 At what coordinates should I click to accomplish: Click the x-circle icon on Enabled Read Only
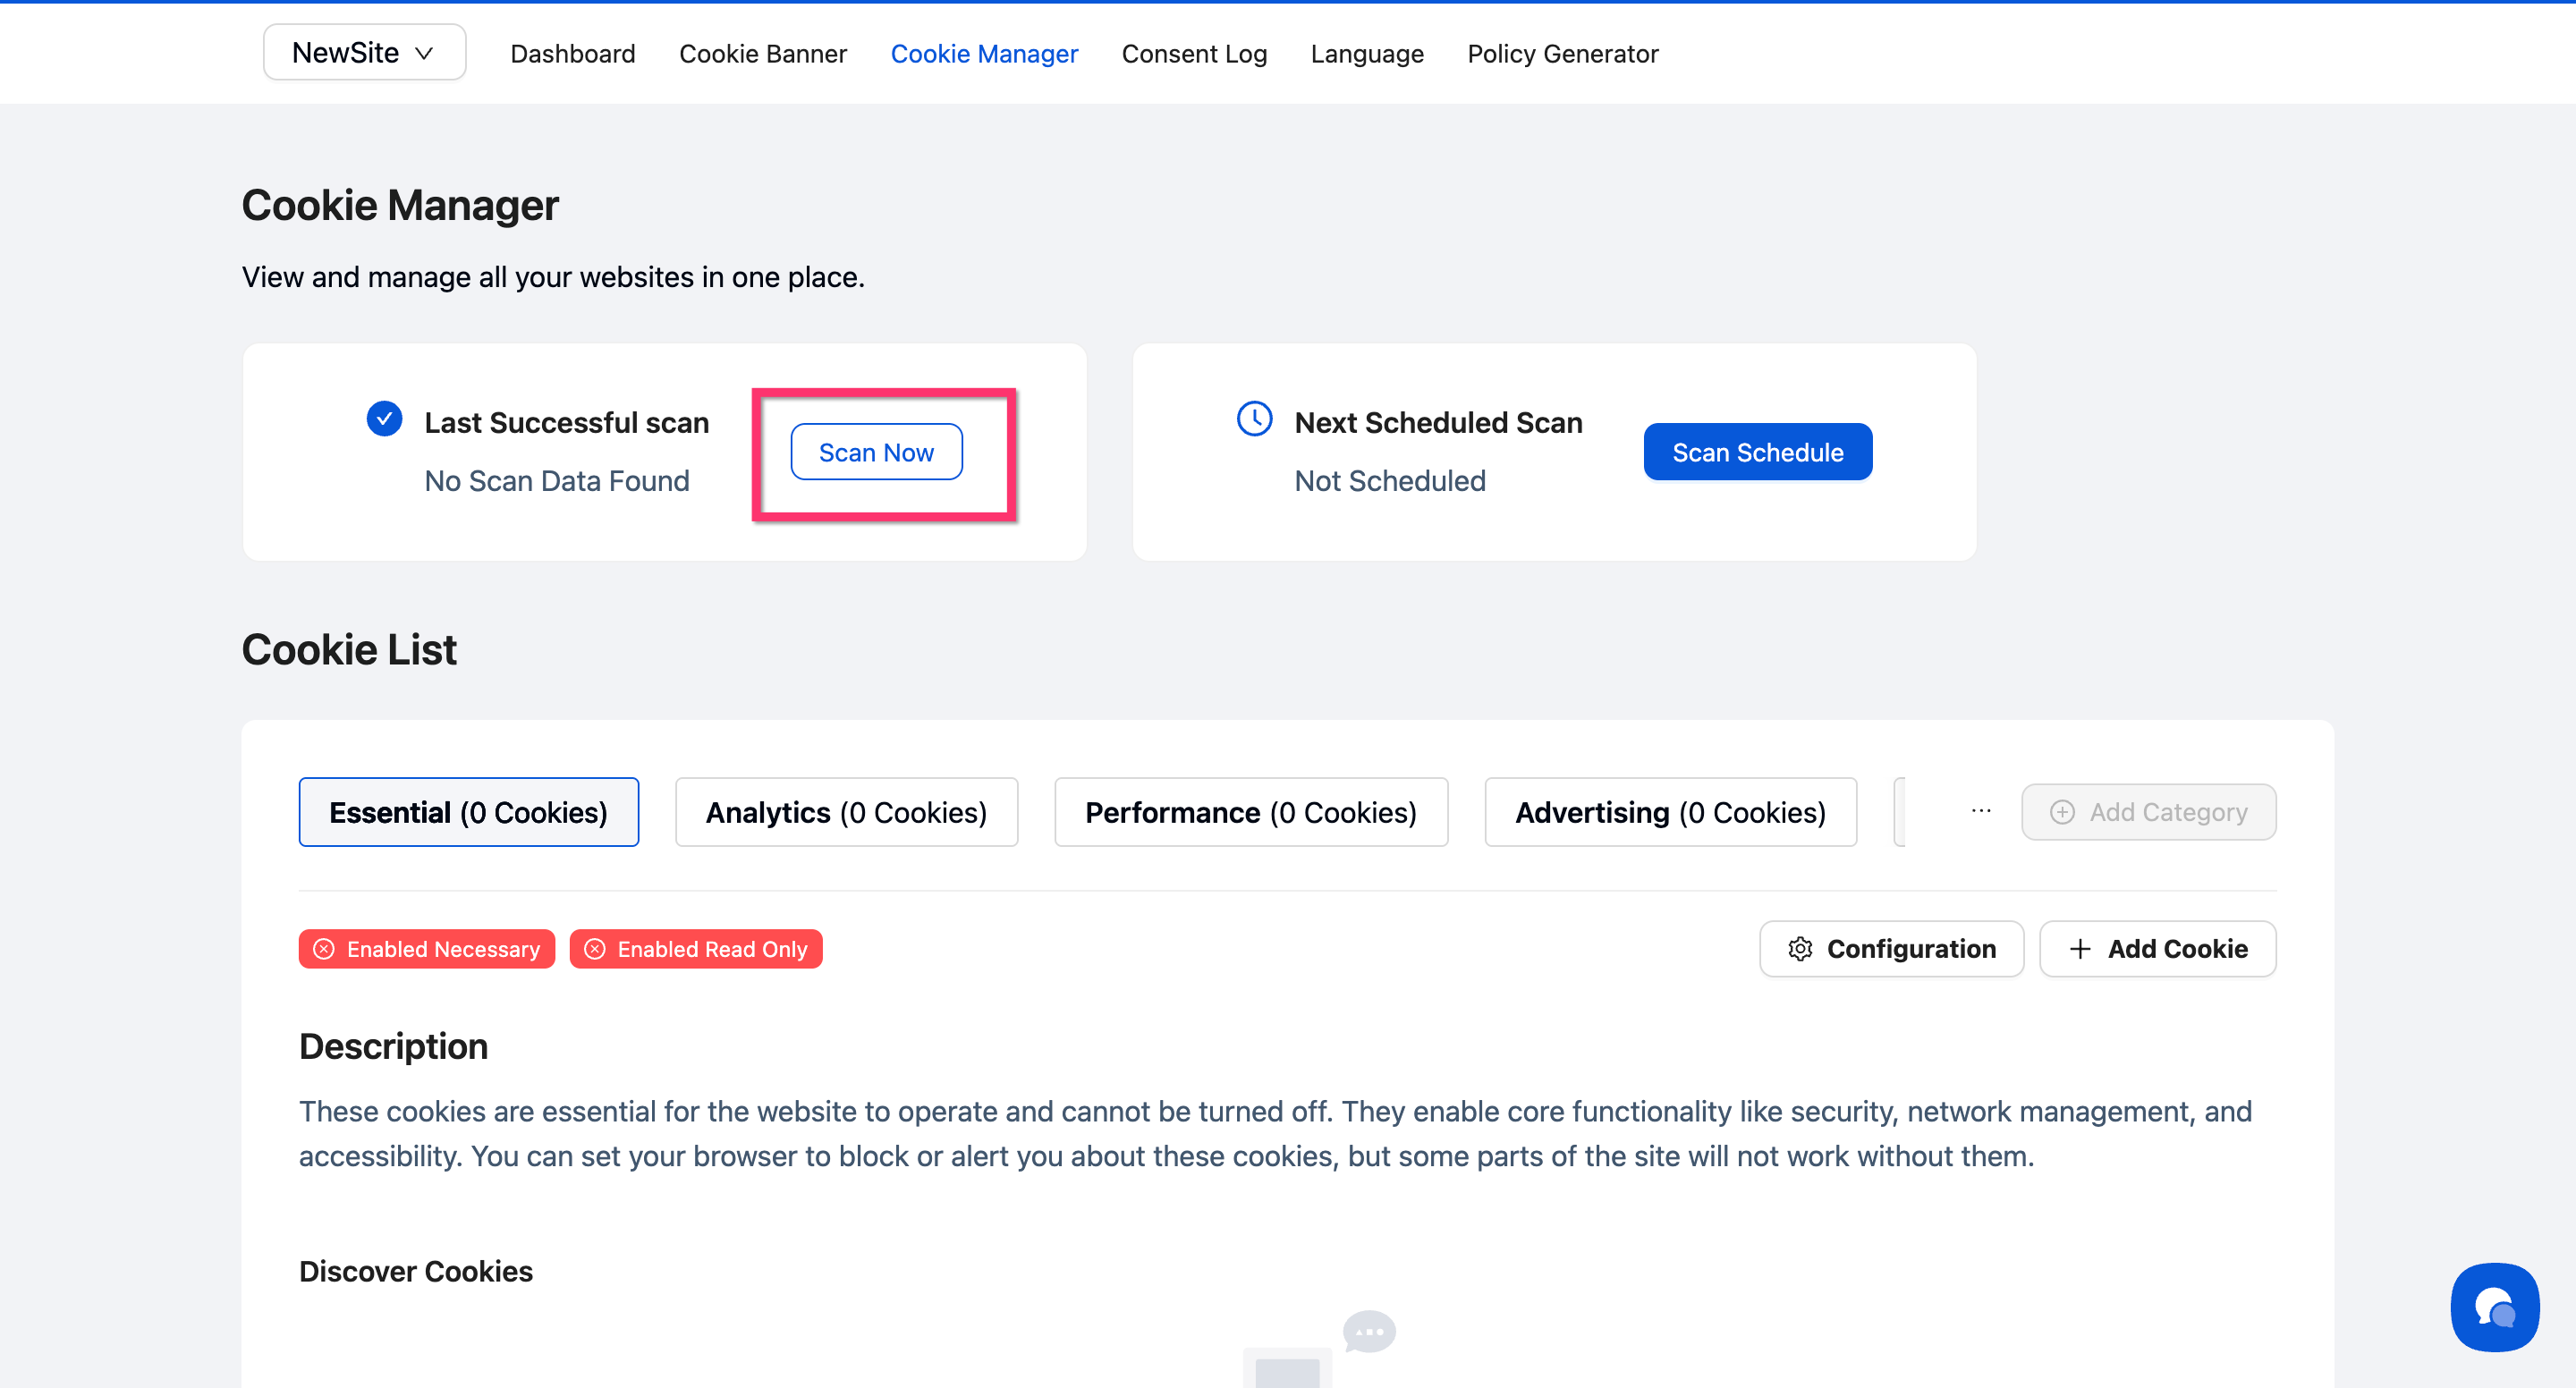click(595, 949)
